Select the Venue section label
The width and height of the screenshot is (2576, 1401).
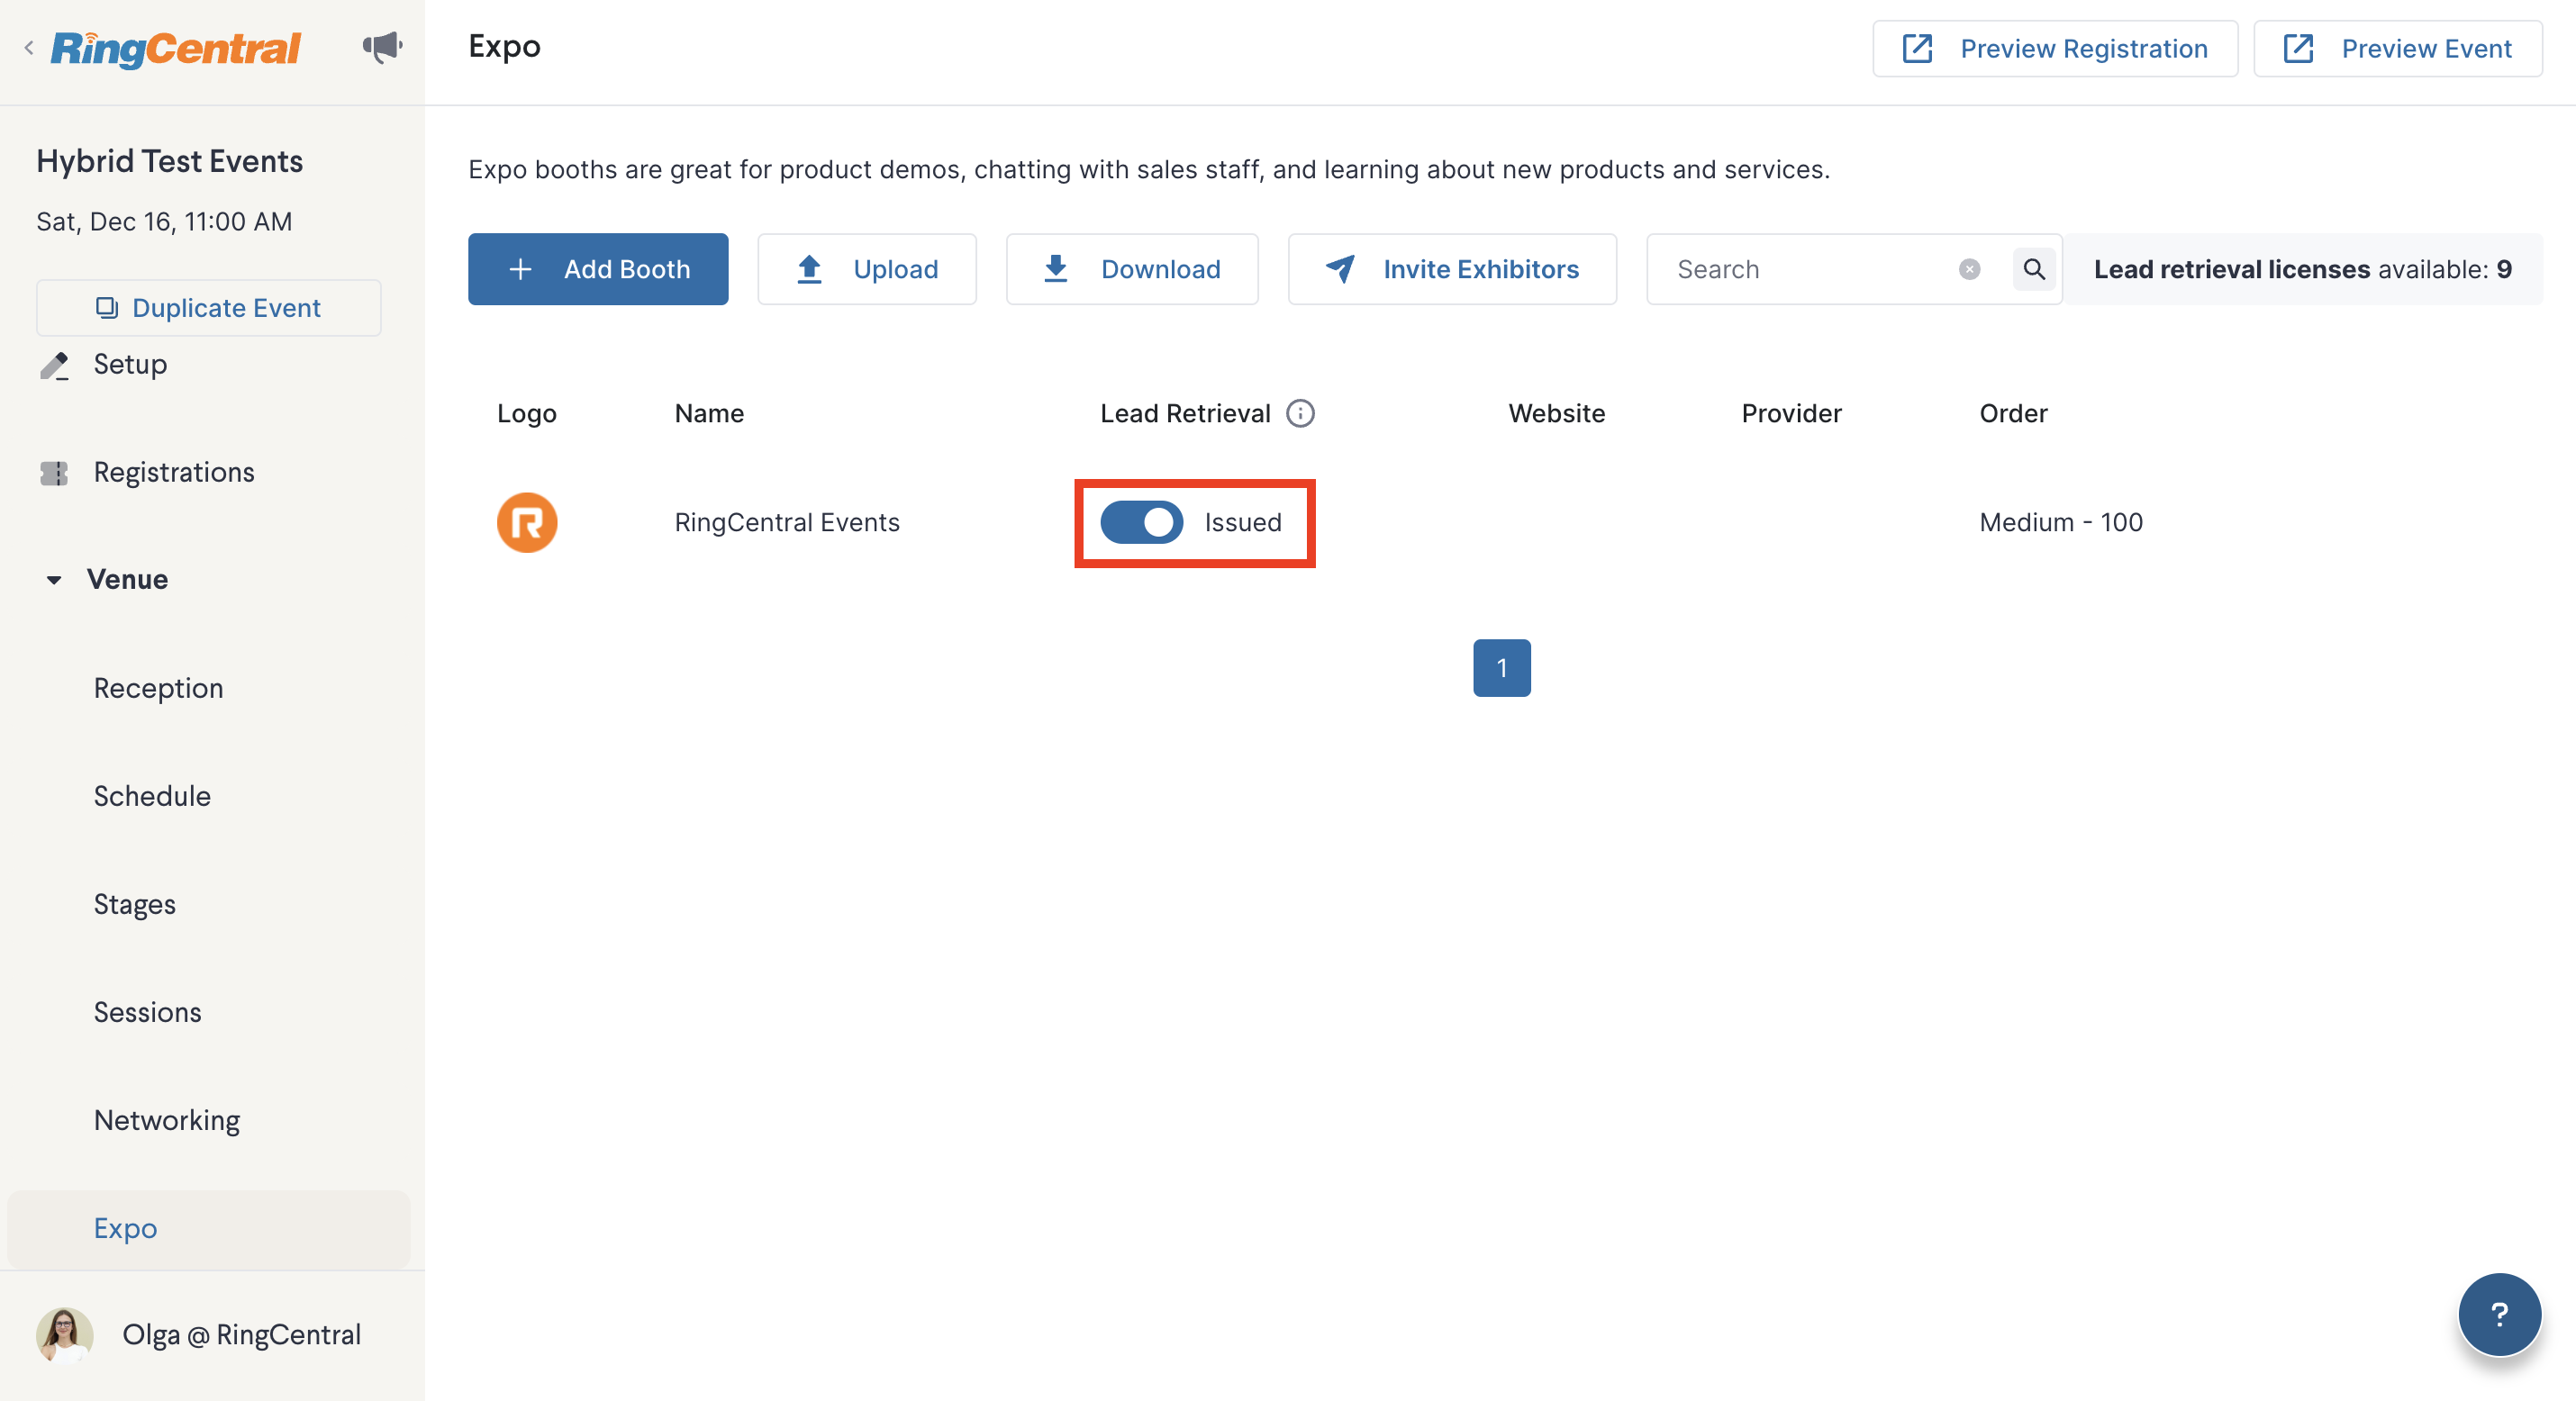[127, 579]
